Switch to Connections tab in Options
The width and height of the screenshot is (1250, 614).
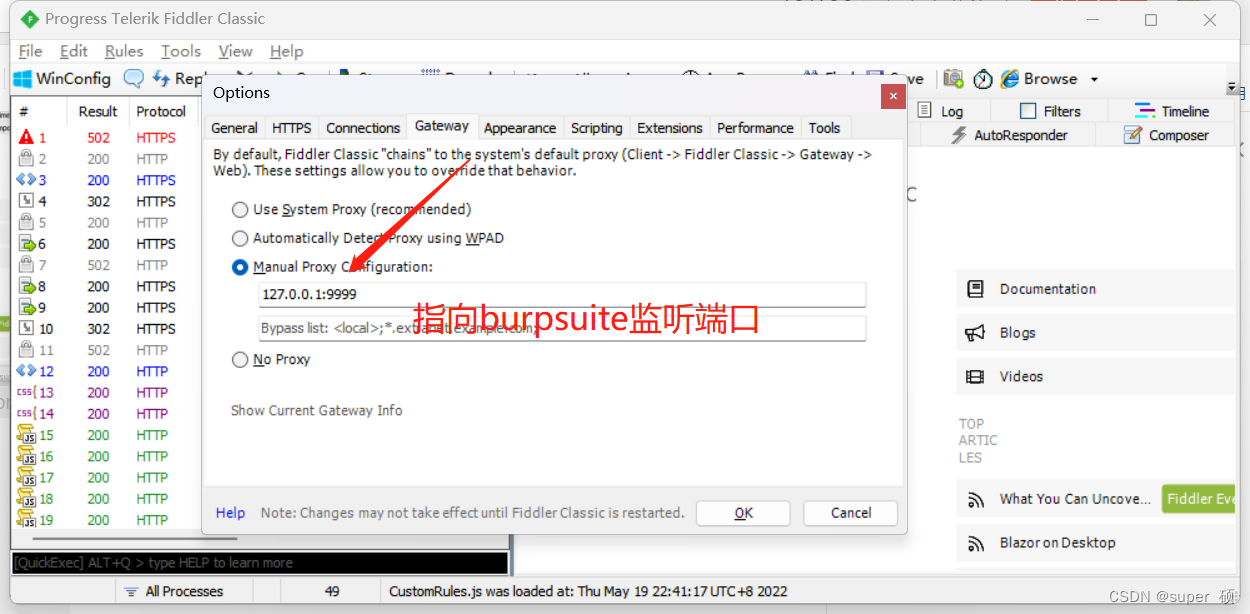(x=363, y=128)
